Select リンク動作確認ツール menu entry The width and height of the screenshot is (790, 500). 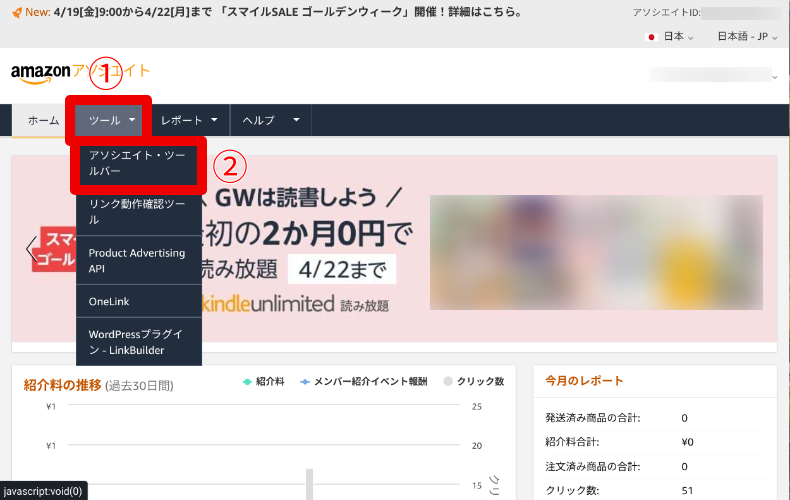(139, 212)
